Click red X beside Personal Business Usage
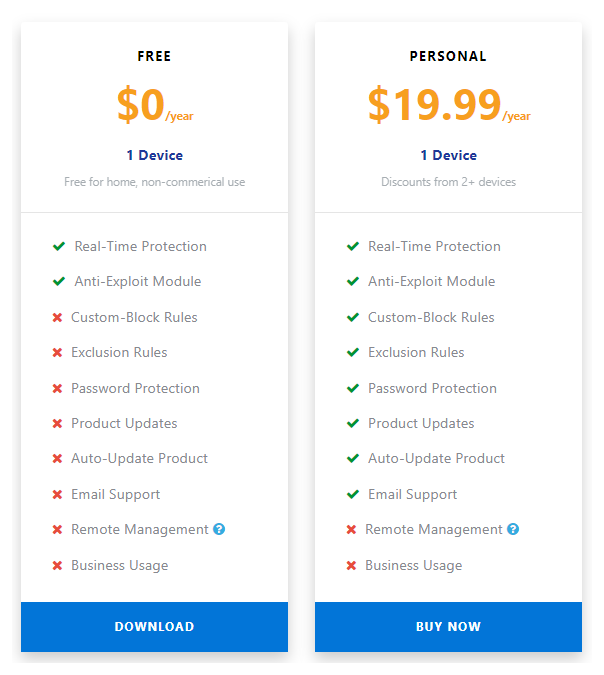This screenshot has width=604, height=675. click(351, 566)
